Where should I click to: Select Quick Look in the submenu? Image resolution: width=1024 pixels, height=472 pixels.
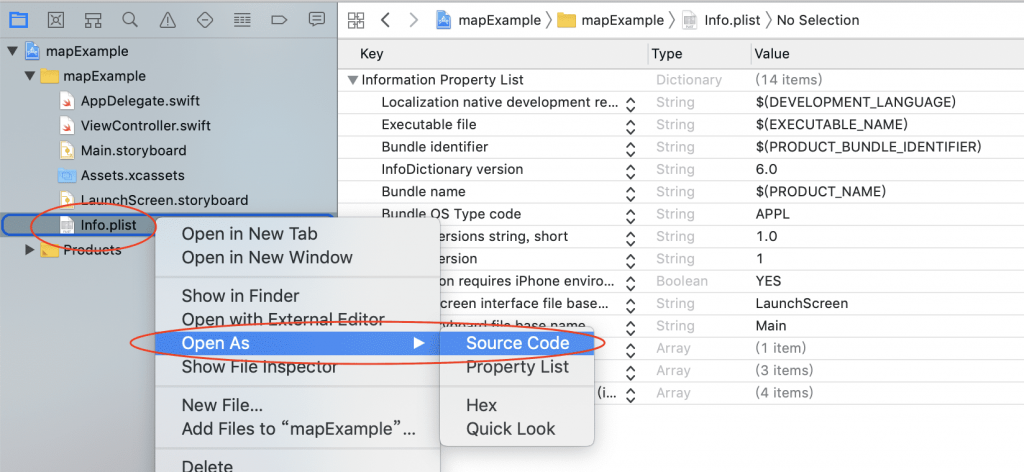511,429
